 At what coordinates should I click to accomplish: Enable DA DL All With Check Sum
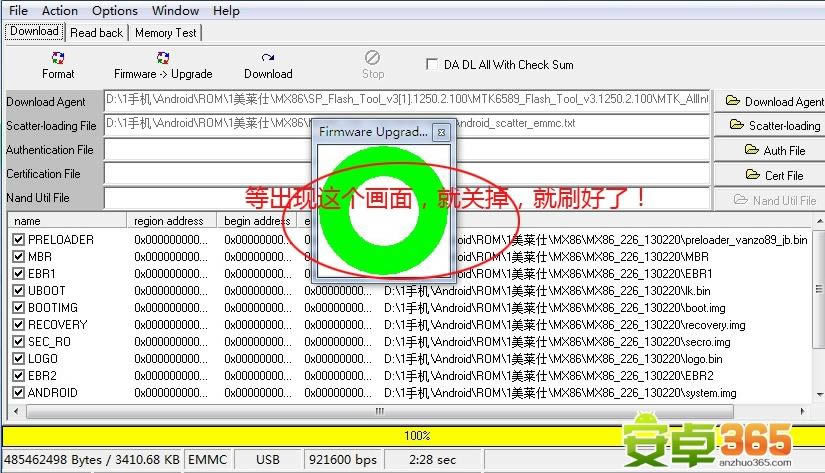[x=432, y=64]
